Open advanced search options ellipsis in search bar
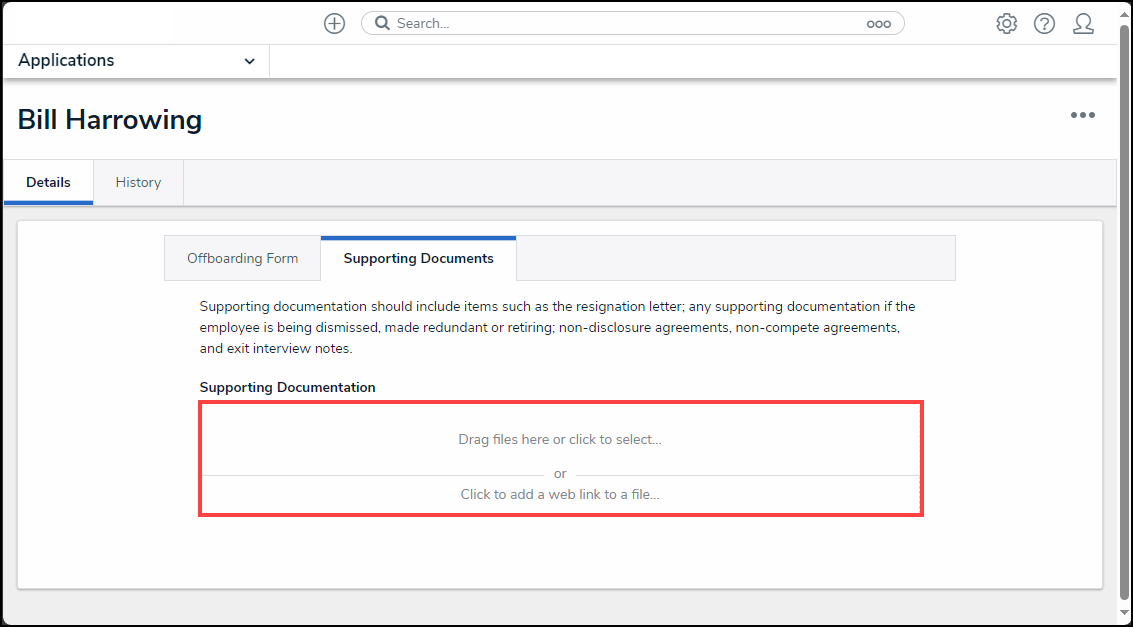The width and height of the screenshot is (1133, 627). click(x=878, y=24)
